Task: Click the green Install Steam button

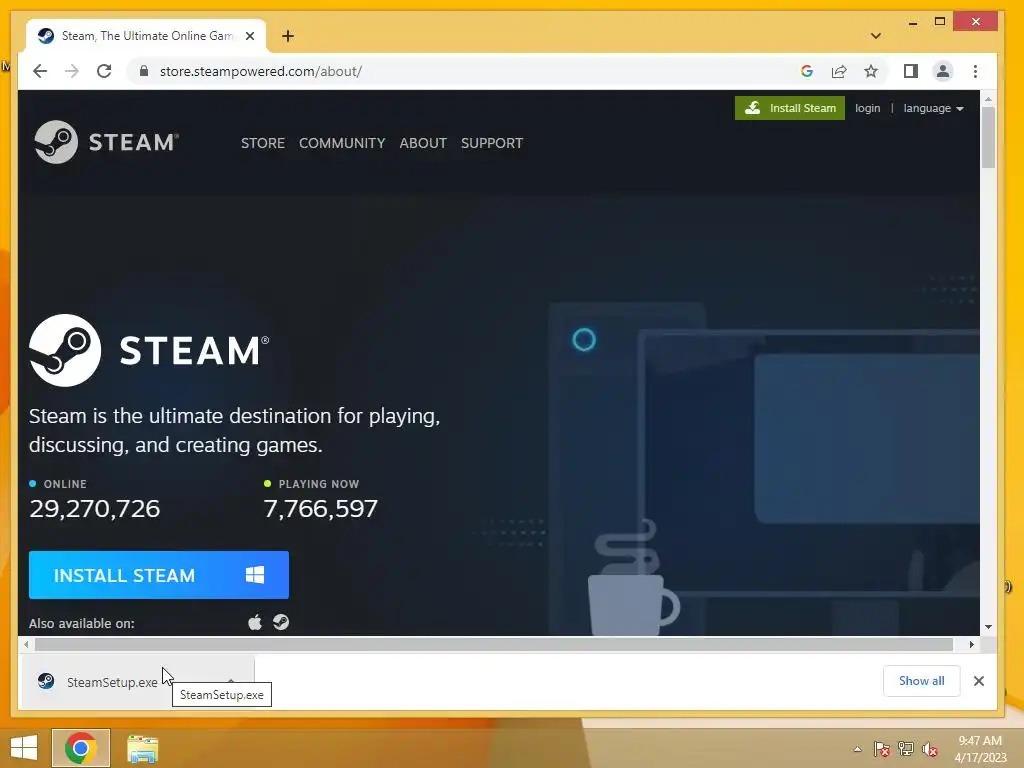Action: [790, 108]
